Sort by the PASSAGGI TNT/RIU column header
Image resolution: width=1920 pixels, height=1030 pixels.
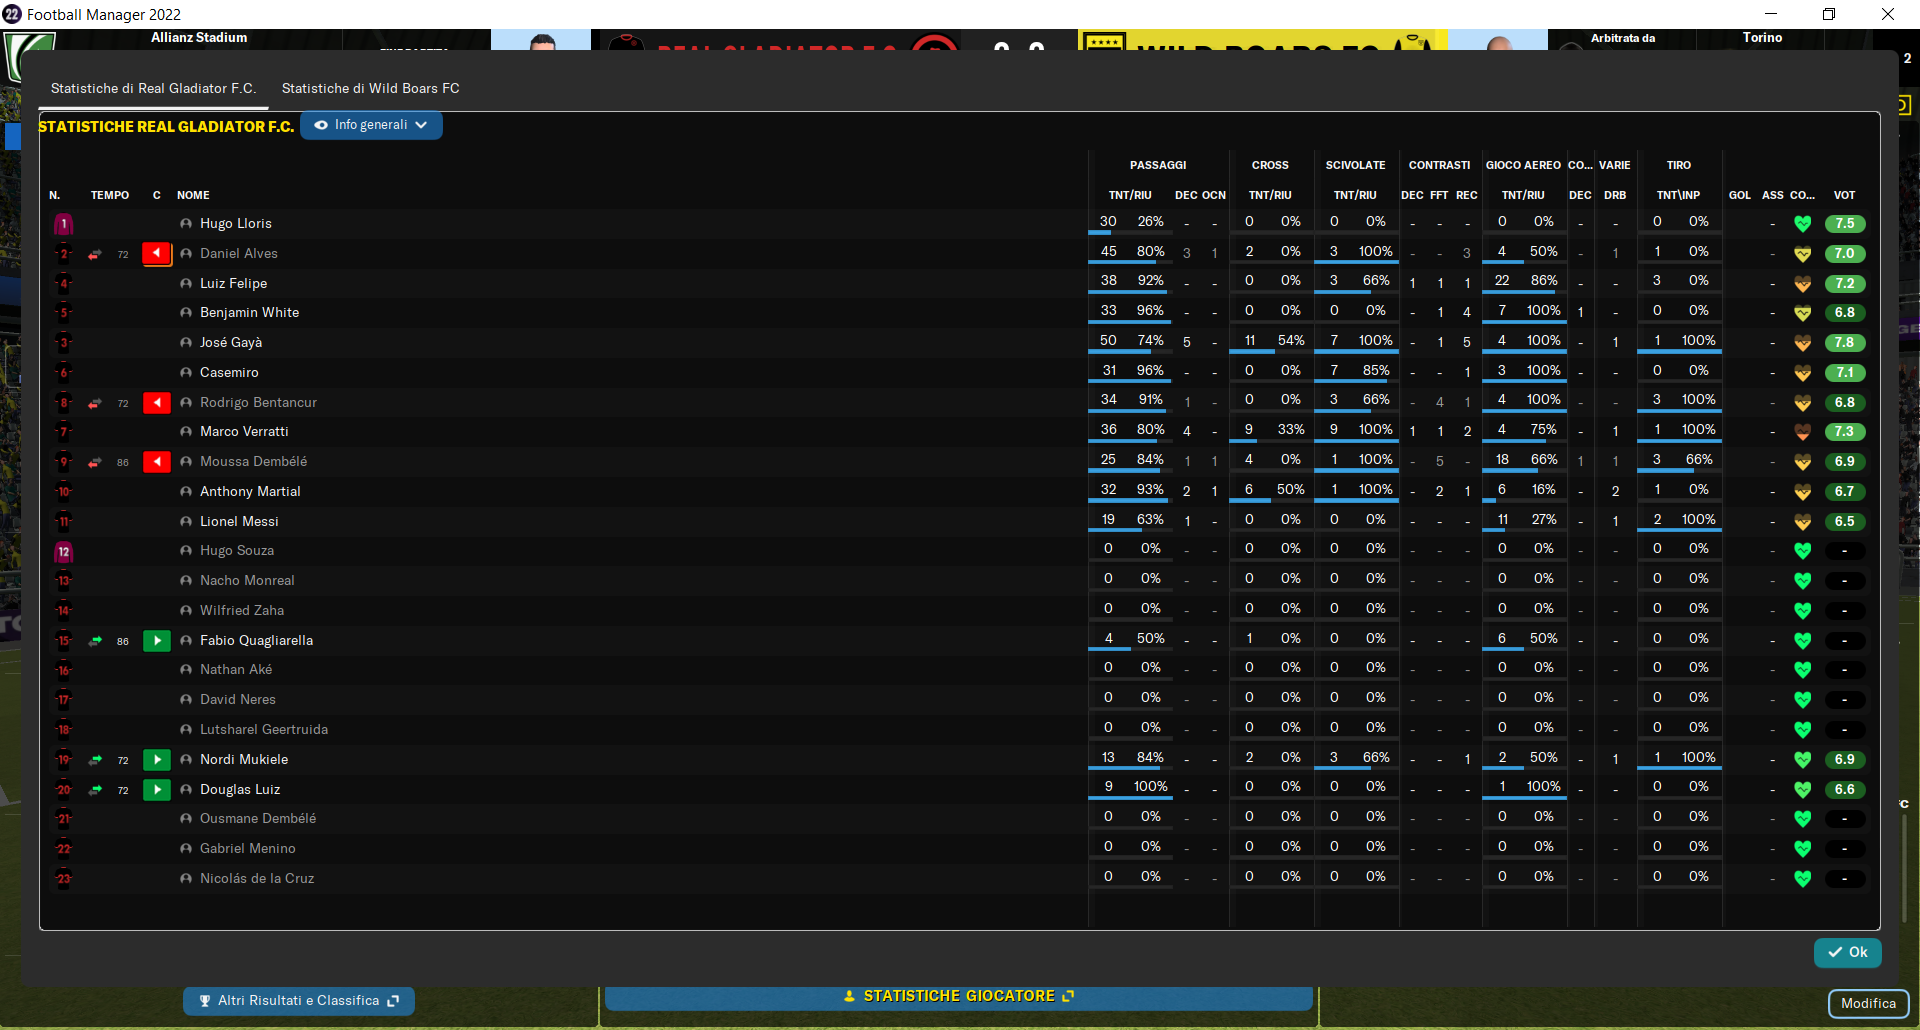click(x=1130, y=196)
